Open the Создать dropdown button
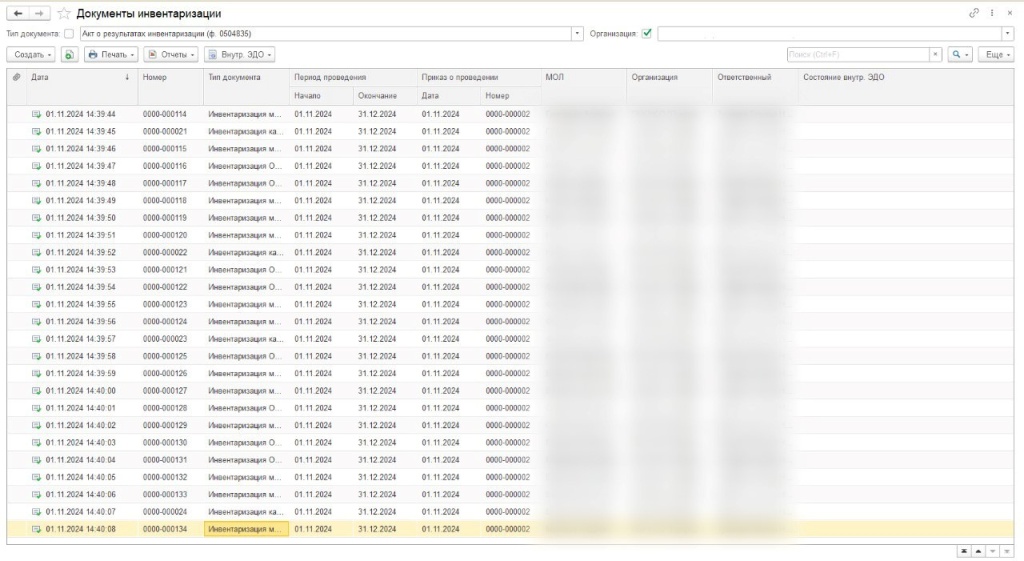 click(x=31, y=55)
